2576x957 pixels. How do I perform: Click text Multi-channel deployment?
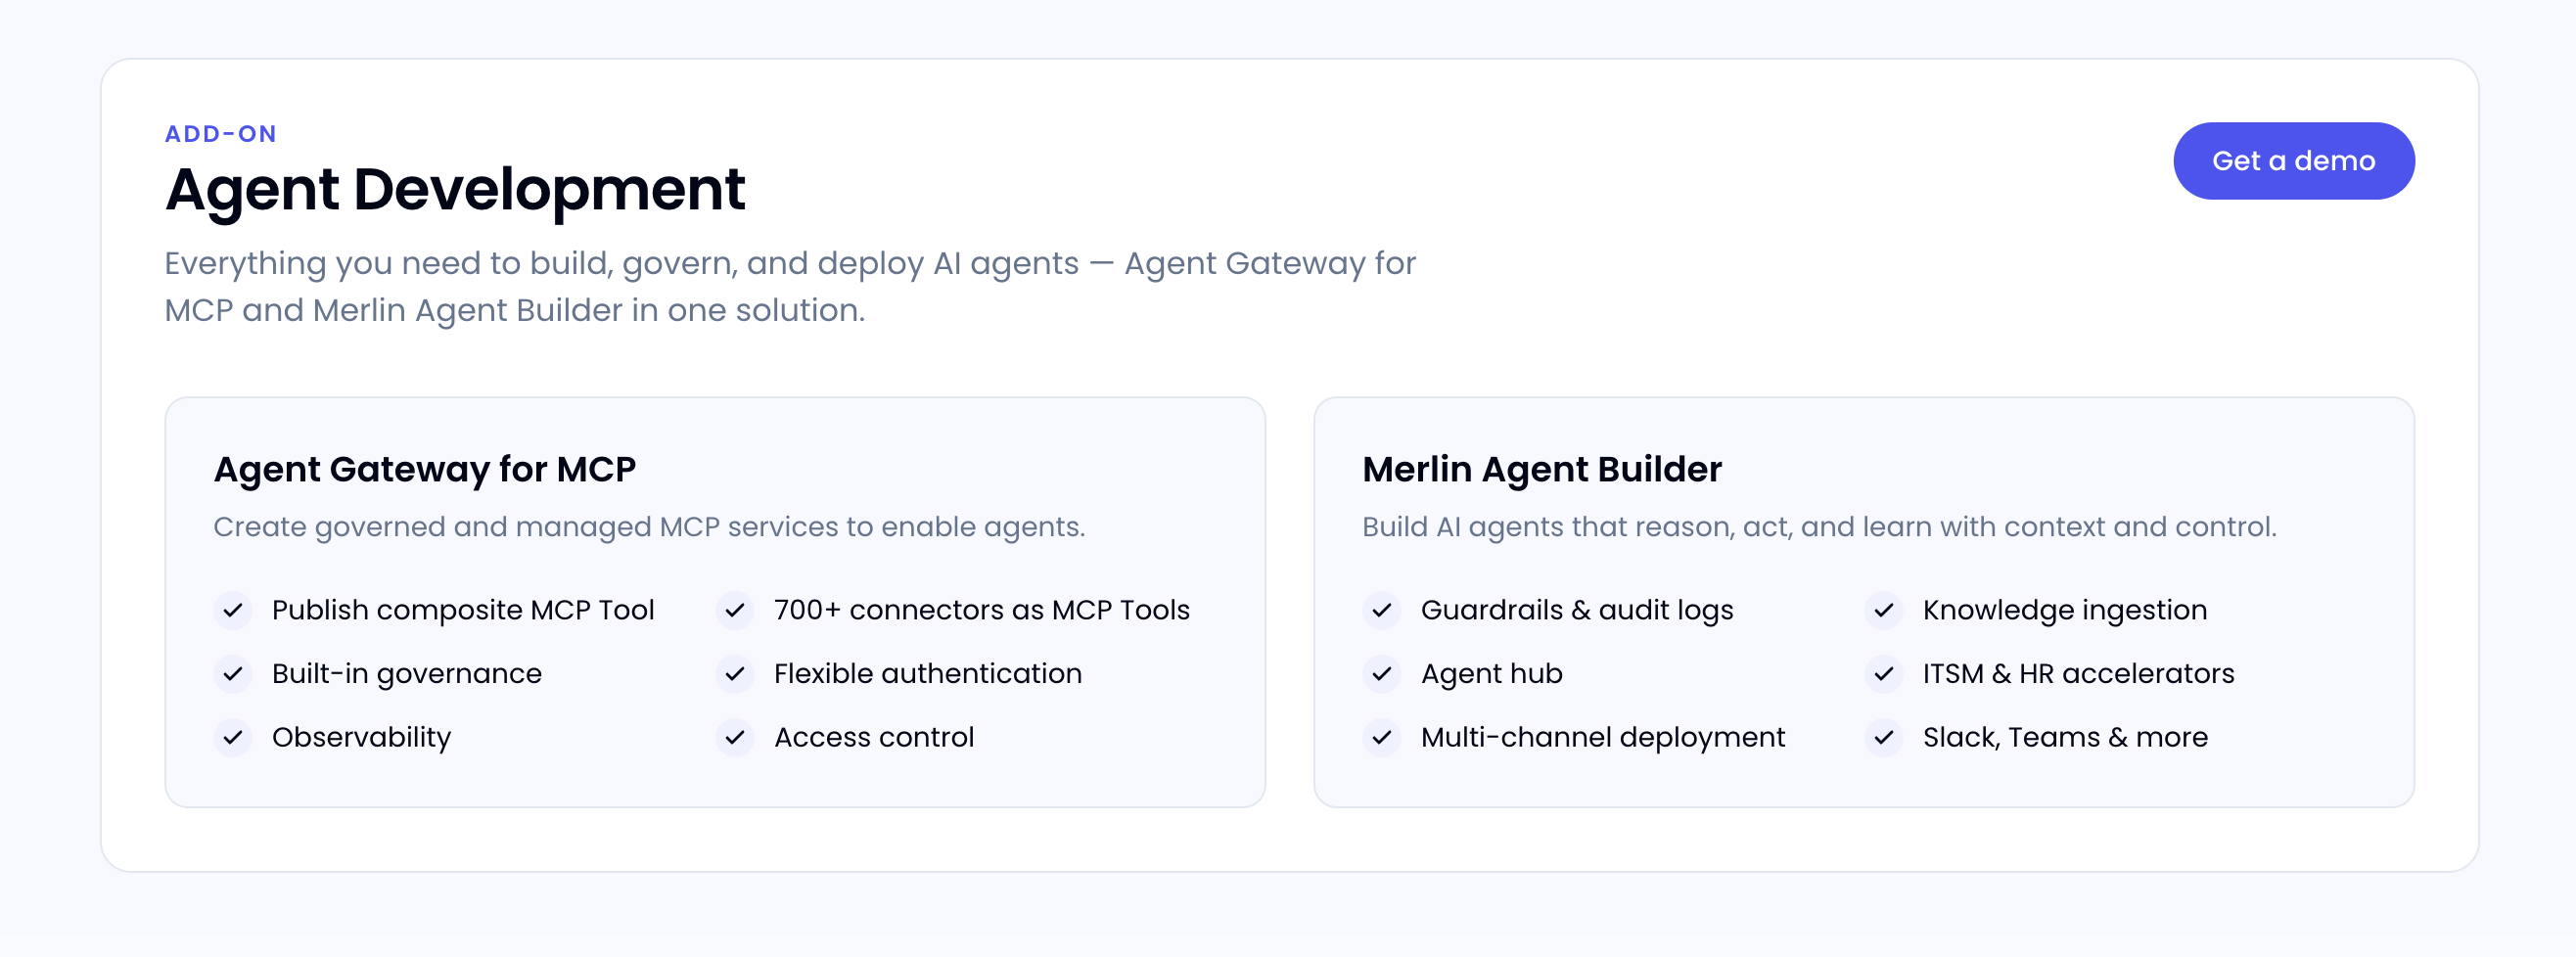(1603, 738)
